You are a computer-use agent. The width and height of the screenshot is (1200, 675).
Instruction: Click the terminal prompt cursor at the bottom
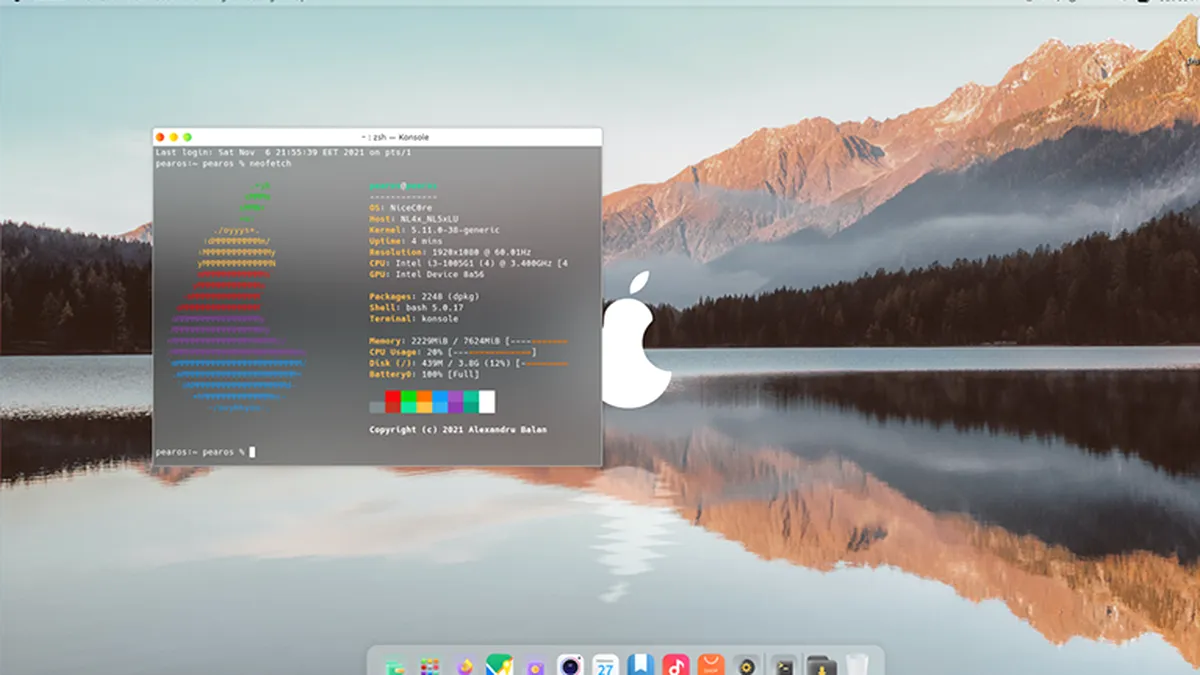pyautogui.click(x=252, y=452)
